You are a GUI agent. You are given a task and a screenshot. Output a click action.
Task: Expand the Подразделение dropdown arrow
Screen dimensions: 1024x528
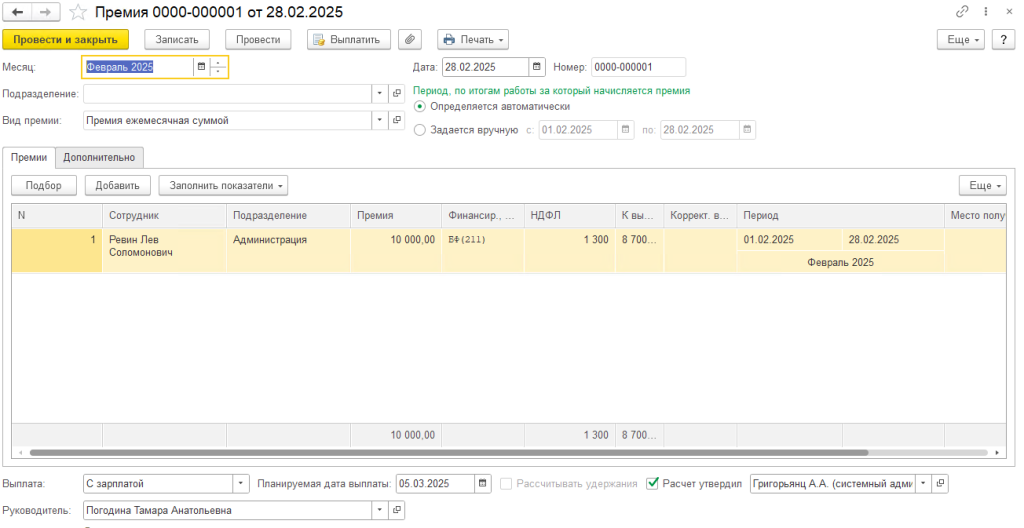381,93
